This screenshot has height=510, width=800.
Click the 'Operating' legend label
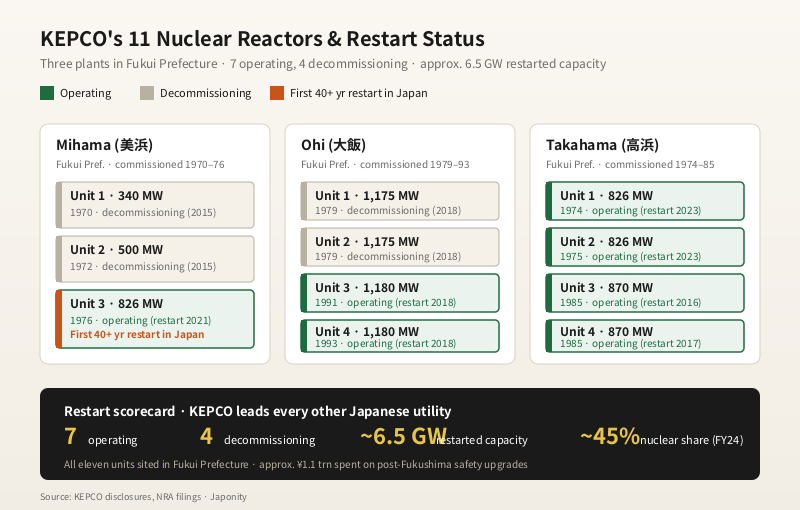point(86,93)
